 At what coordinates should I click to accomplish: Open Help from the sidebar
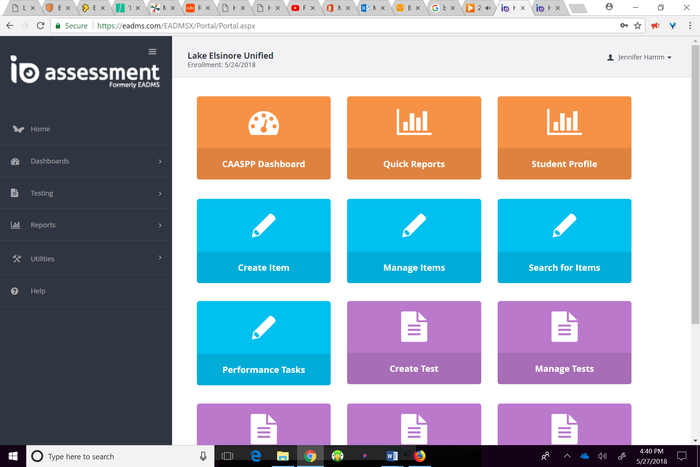click(x=38, y=291)
